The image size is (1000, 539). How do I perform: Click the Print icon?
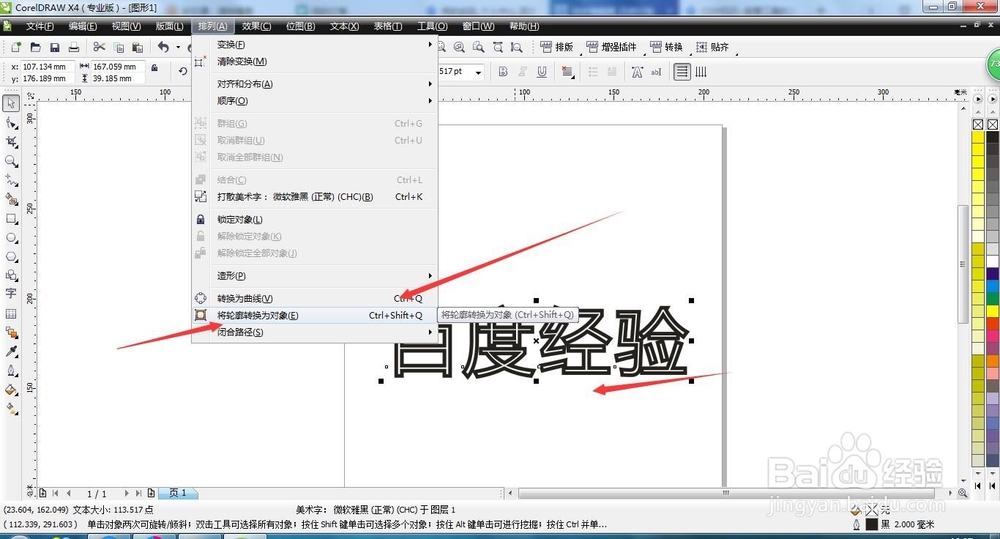coord(74,47)
